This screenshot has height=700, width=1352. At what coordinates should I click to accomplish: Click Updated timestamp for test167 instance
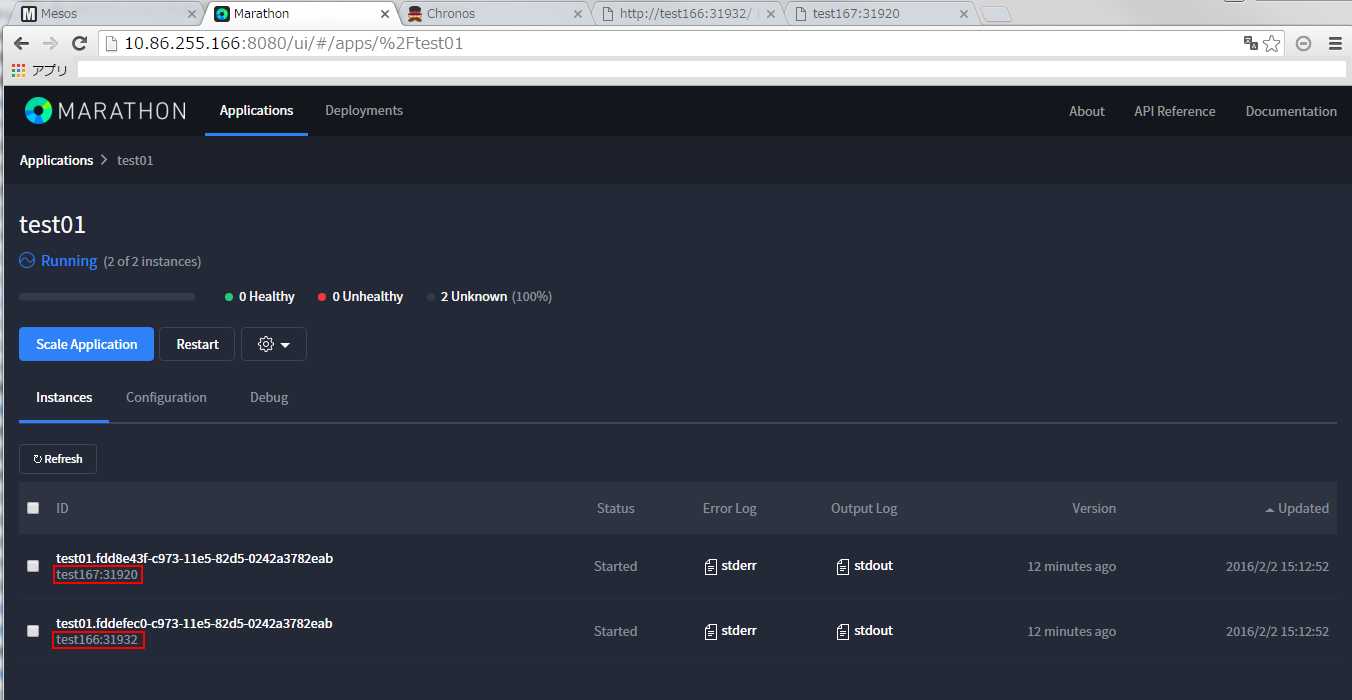(1277, 566)
